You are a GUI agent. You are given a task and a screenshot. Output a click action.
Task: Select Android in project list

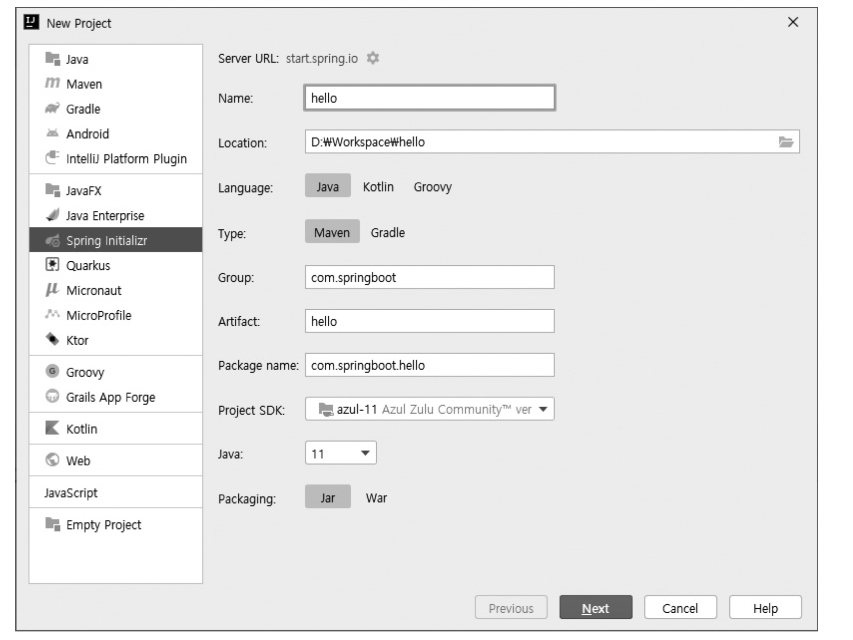[115, 133]
